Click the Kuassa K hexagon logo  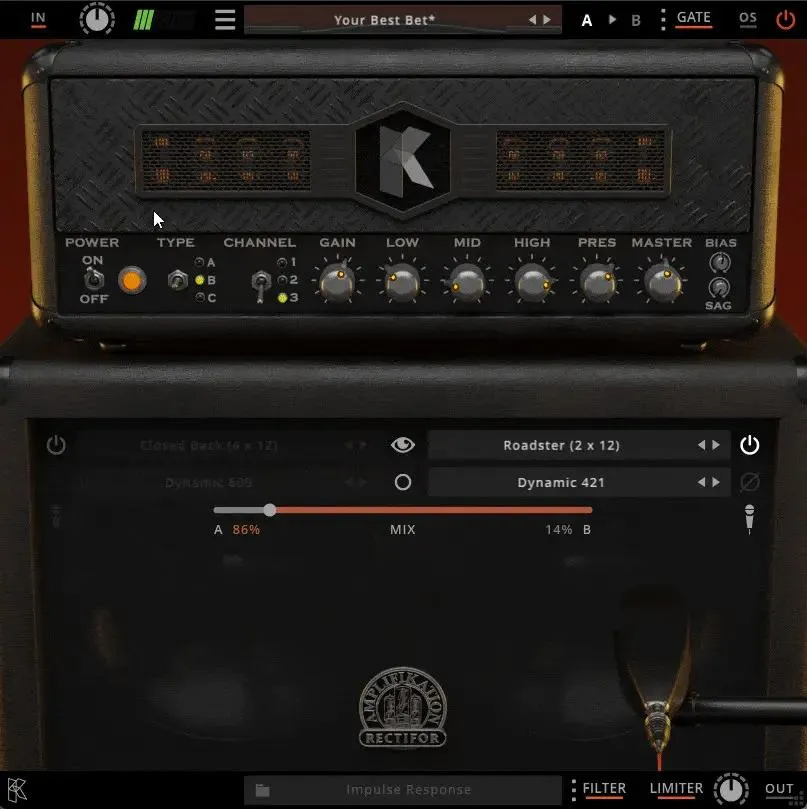403,159
